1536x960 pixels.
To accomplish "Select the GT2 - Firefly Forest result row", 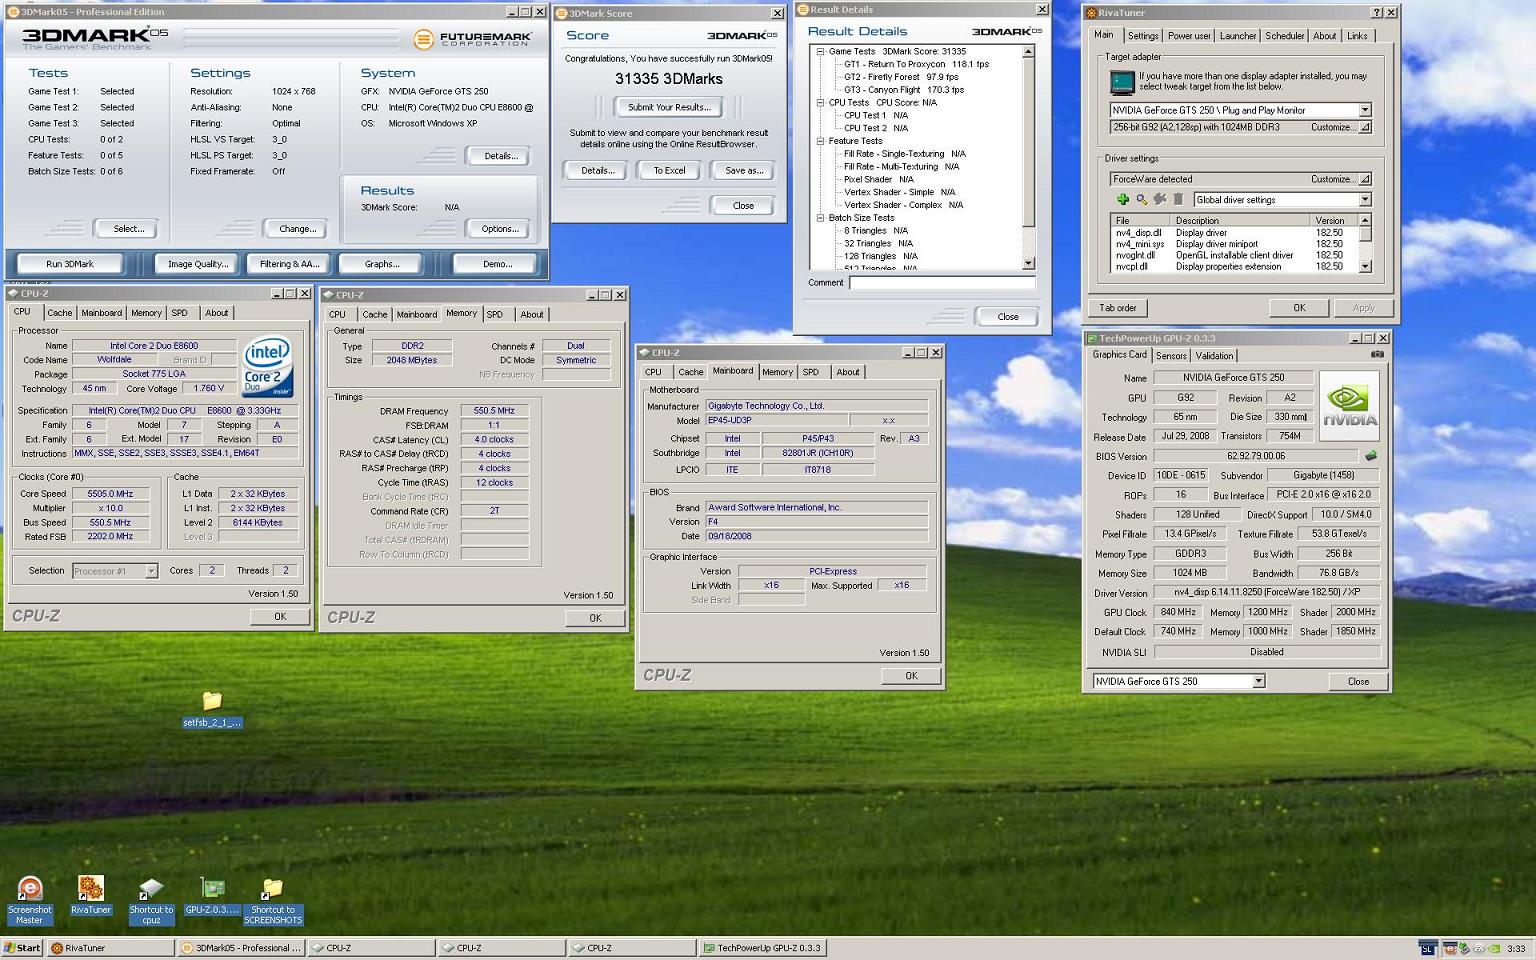I will coord(901,77).
